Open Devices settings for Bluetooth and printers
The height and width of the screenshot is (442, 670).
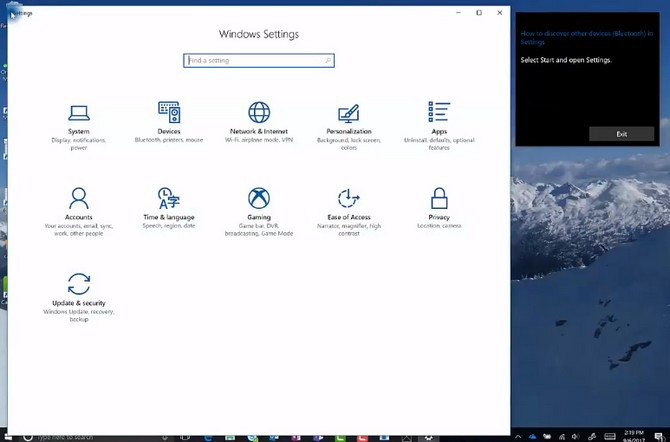pyautogui.click(x=169, y=118)
